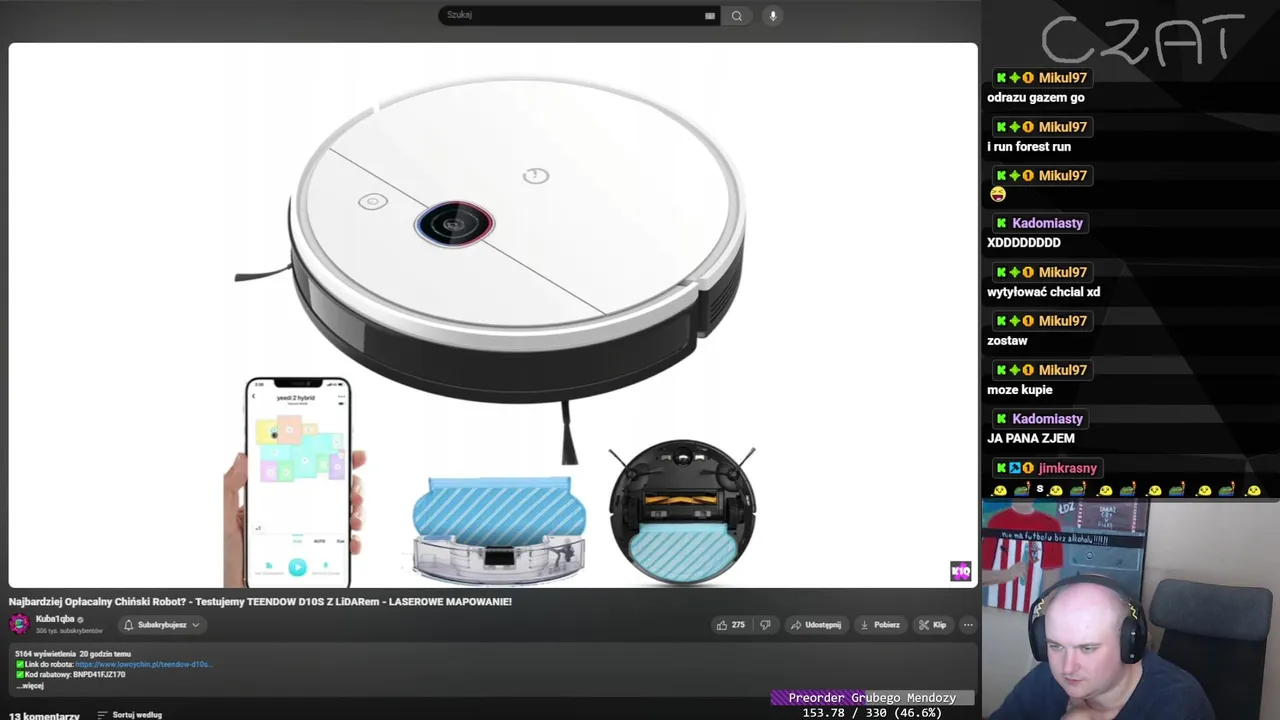The image size is (1280, 720).
Task: Focus the Szukaj search field
Action: (x=578, y=15)
